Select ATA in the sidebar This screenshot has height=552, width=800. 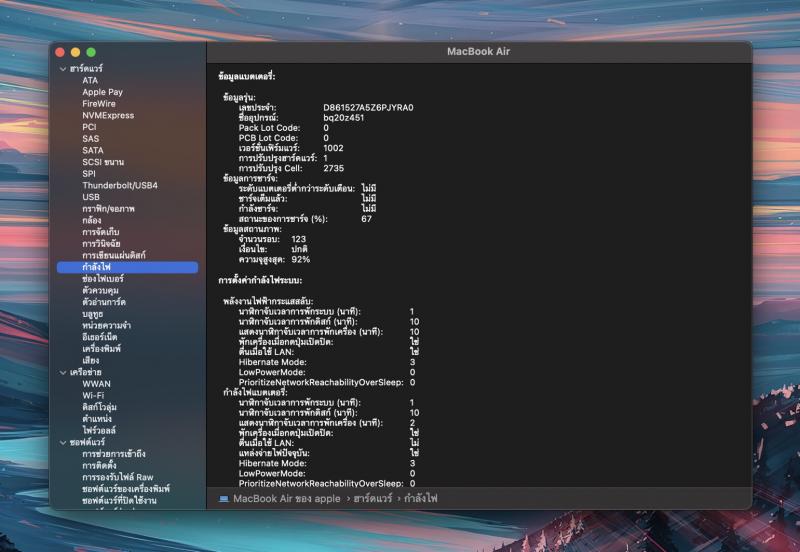point(90,80)
